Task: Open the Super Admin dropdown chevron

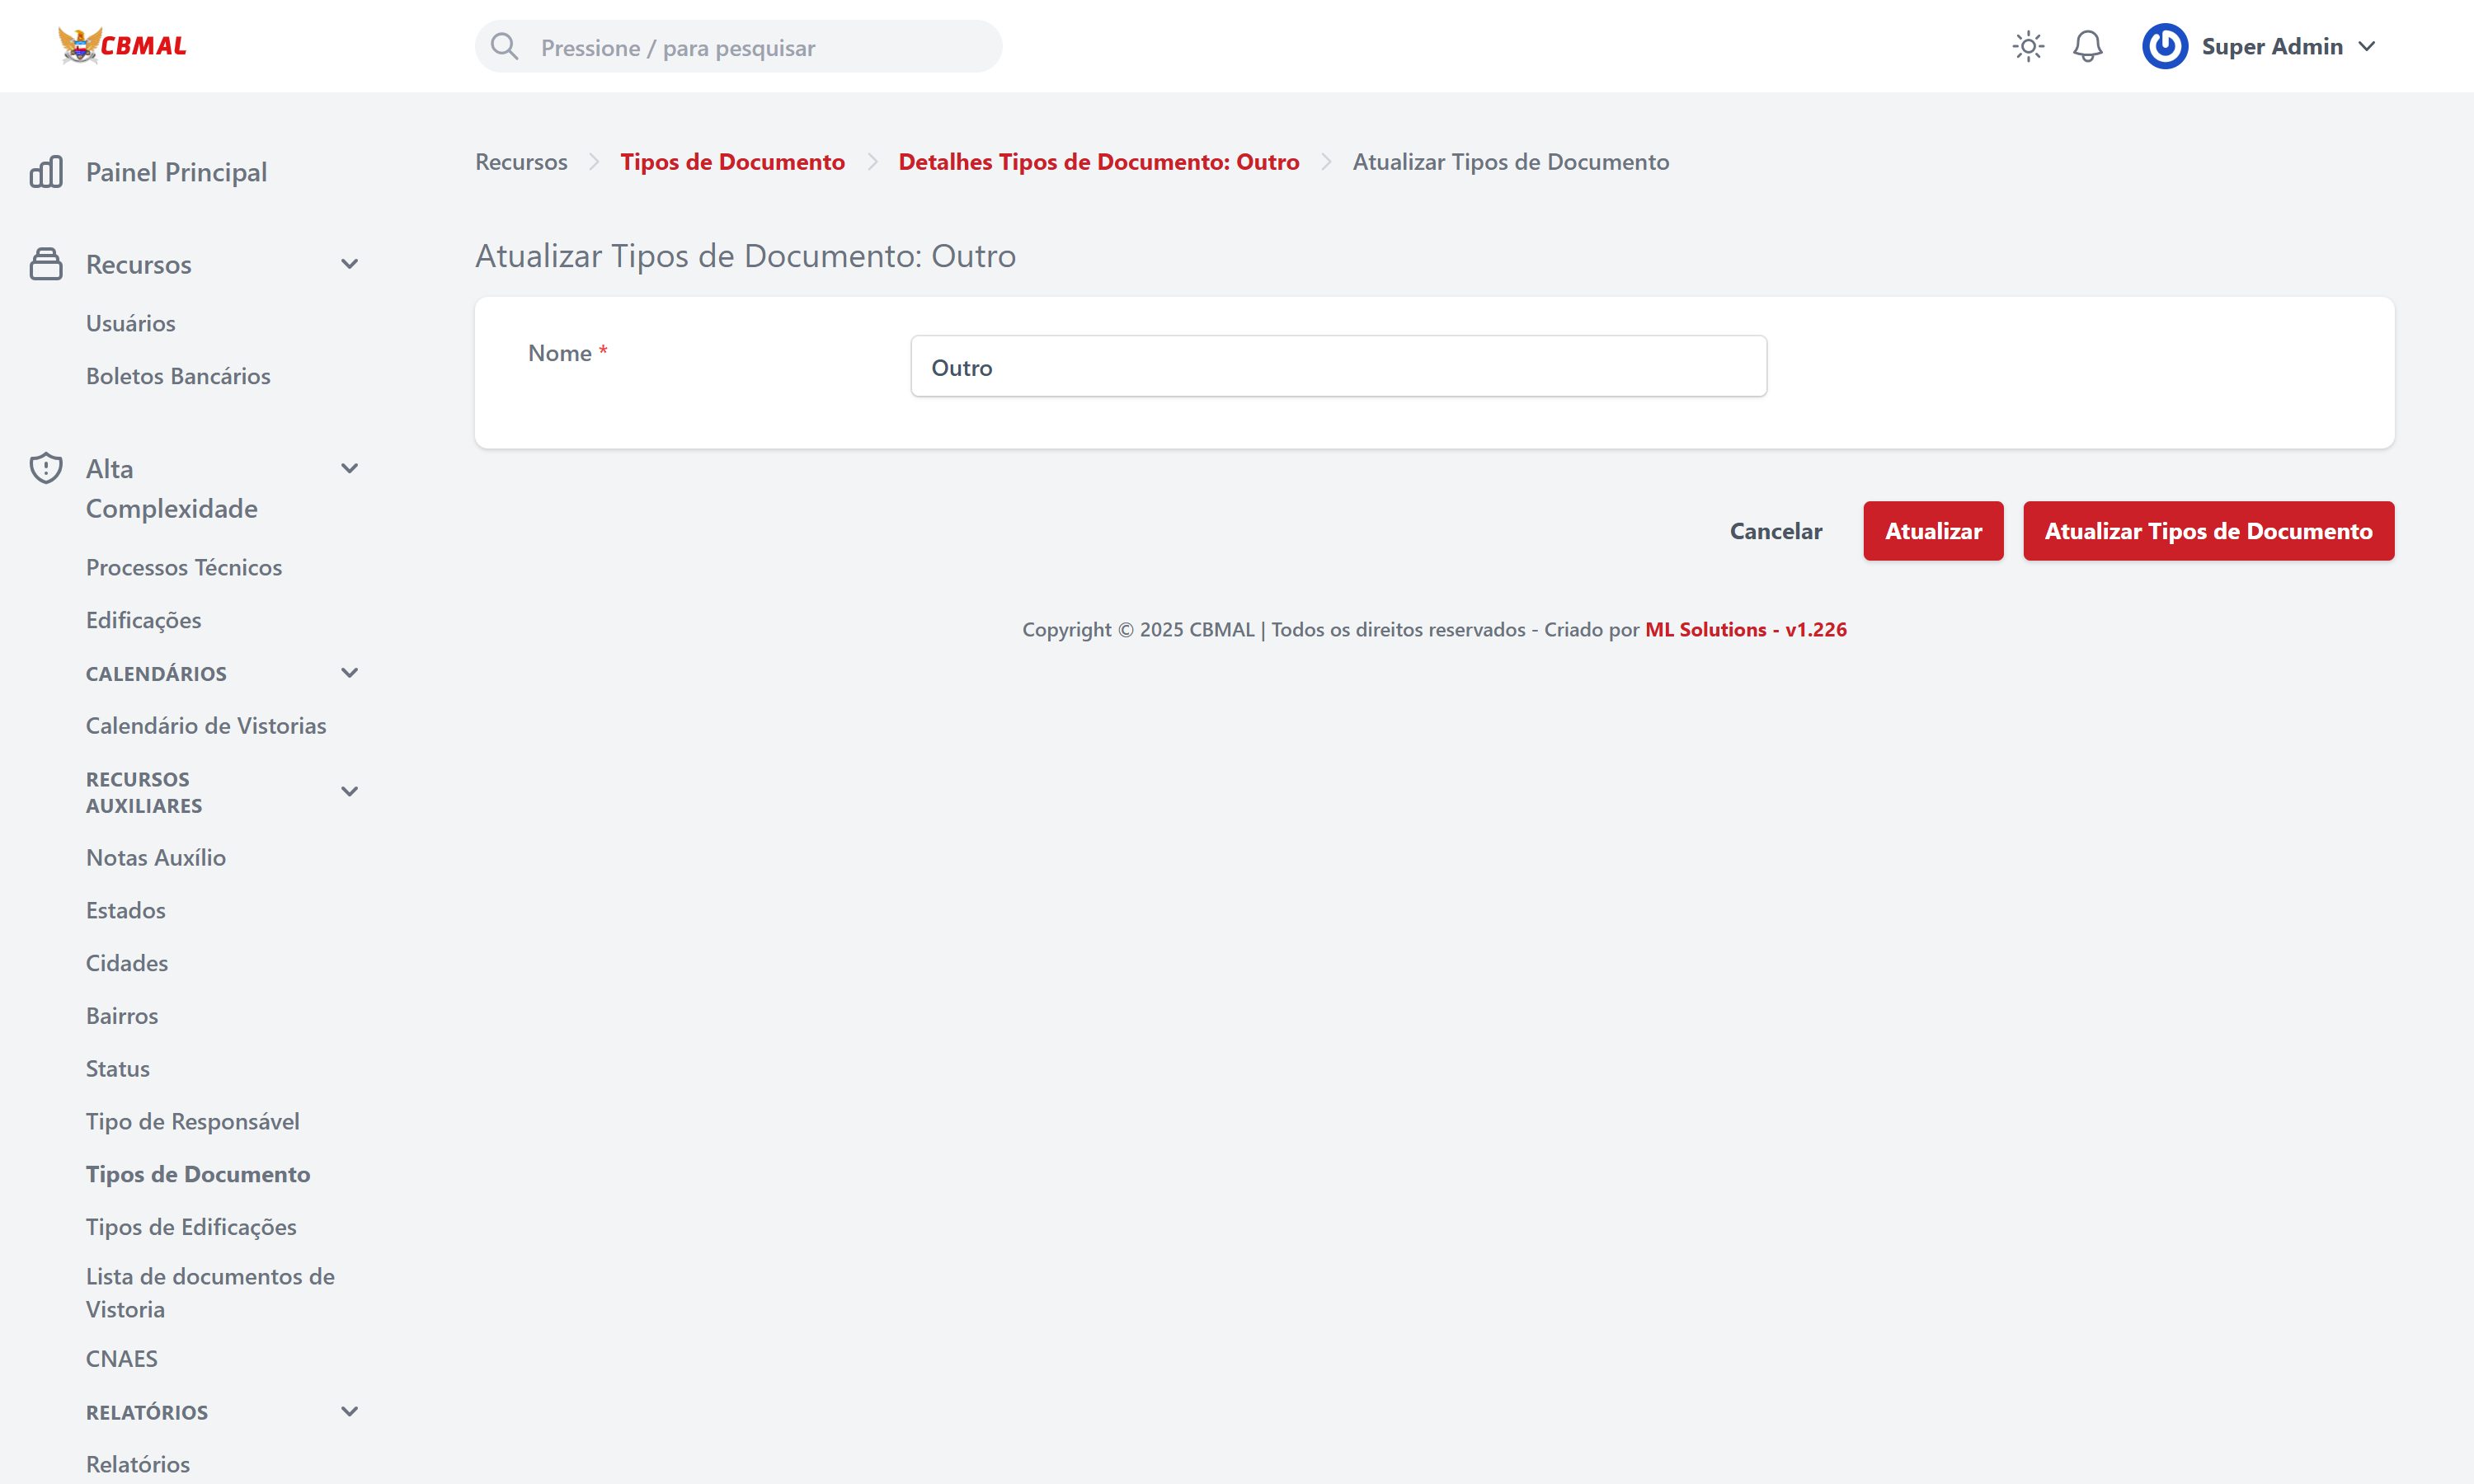Action: [2367, 47]
